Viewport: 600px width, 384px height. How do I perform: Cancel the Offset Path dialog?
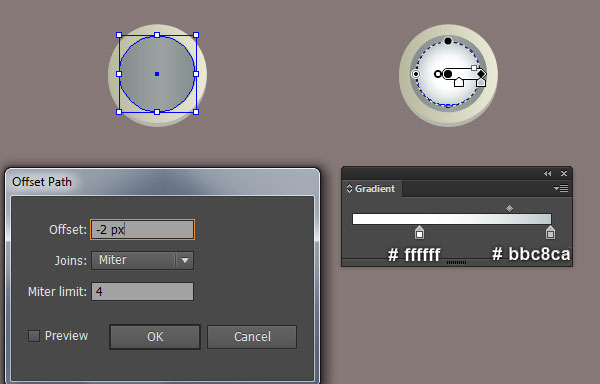(252, 337)
